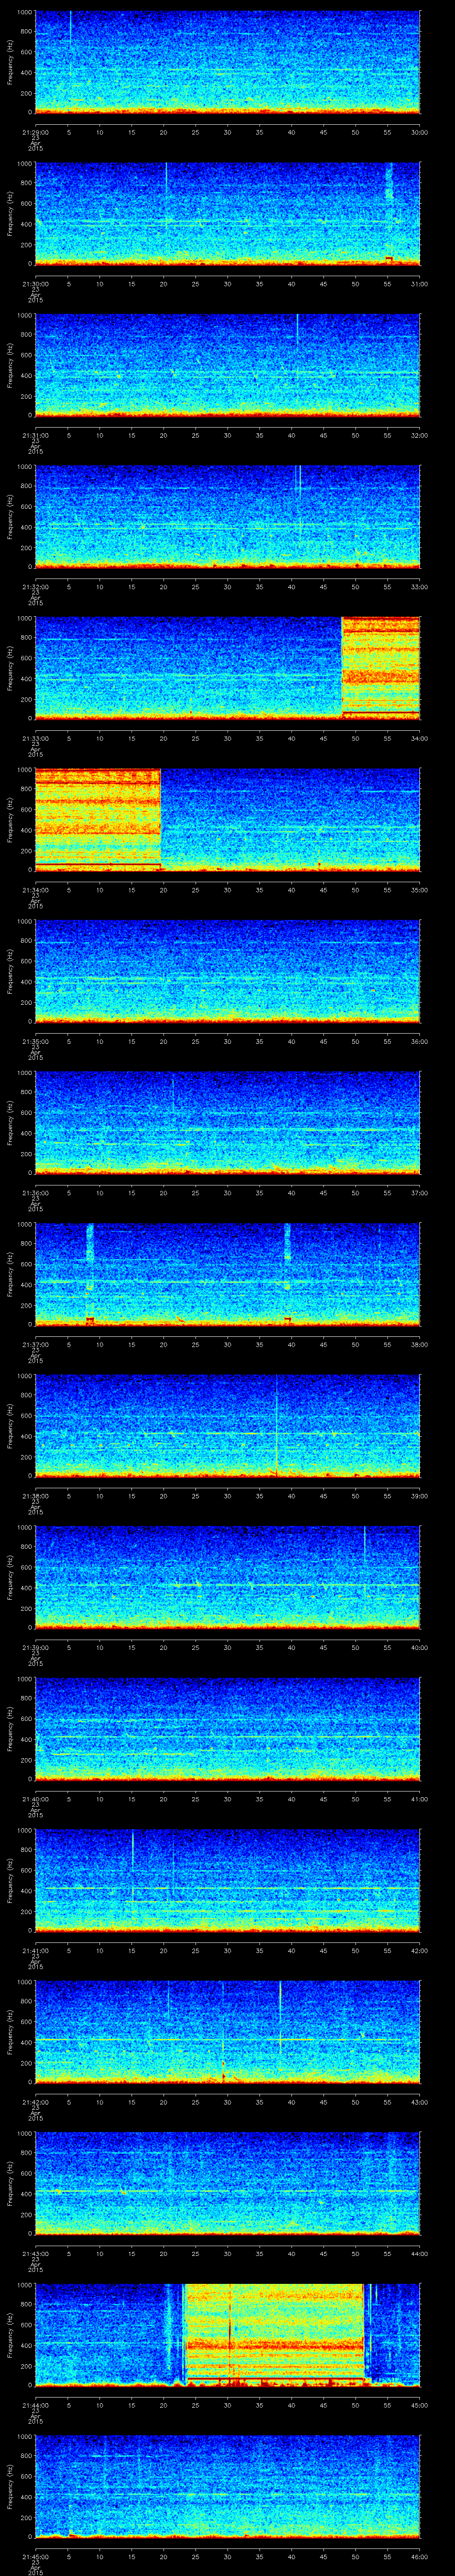Click the vertical pulse near 8 seconds in the 21:37 panel
455x2576 pixels.
(x=90, y=1273)
